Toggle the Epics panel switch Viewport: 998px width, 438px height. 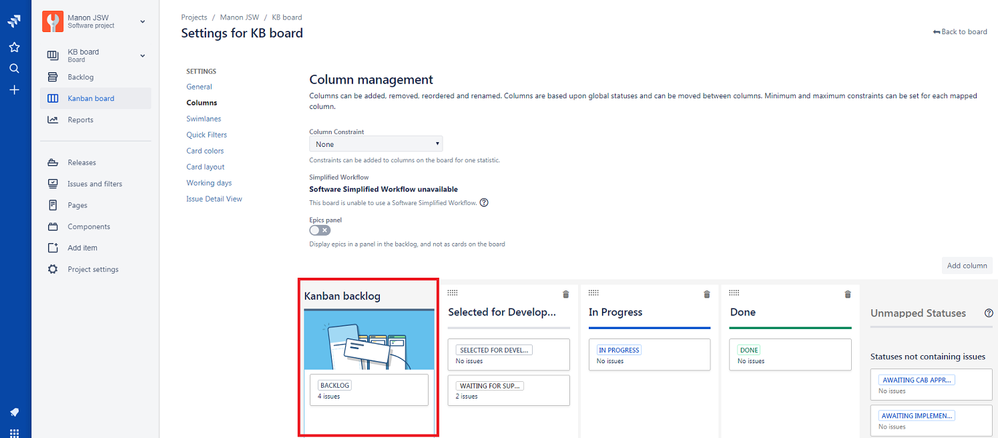(x=320, y=230)
